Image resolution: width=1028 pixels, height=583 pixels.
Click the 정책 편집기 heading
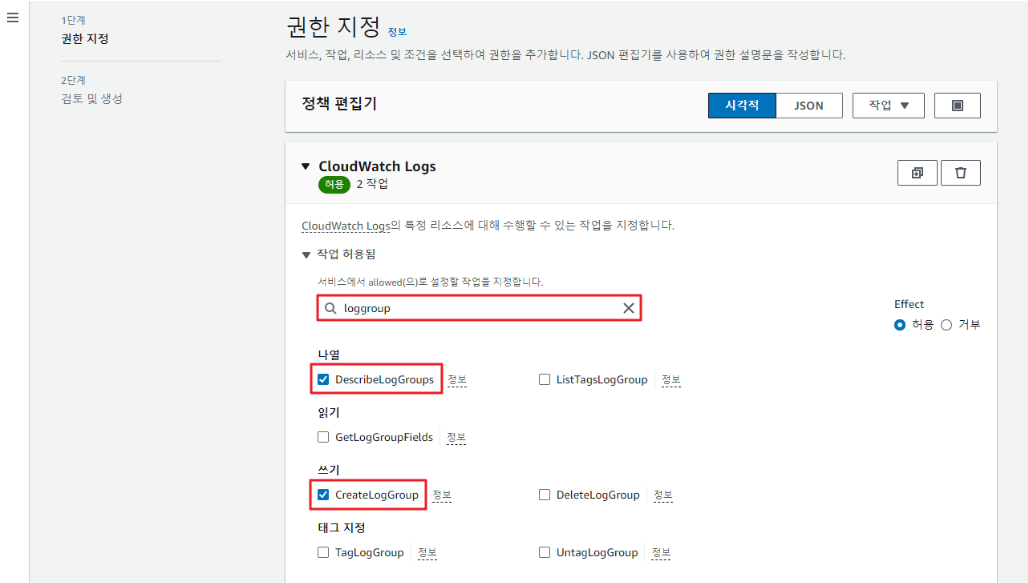click(339, 104)
